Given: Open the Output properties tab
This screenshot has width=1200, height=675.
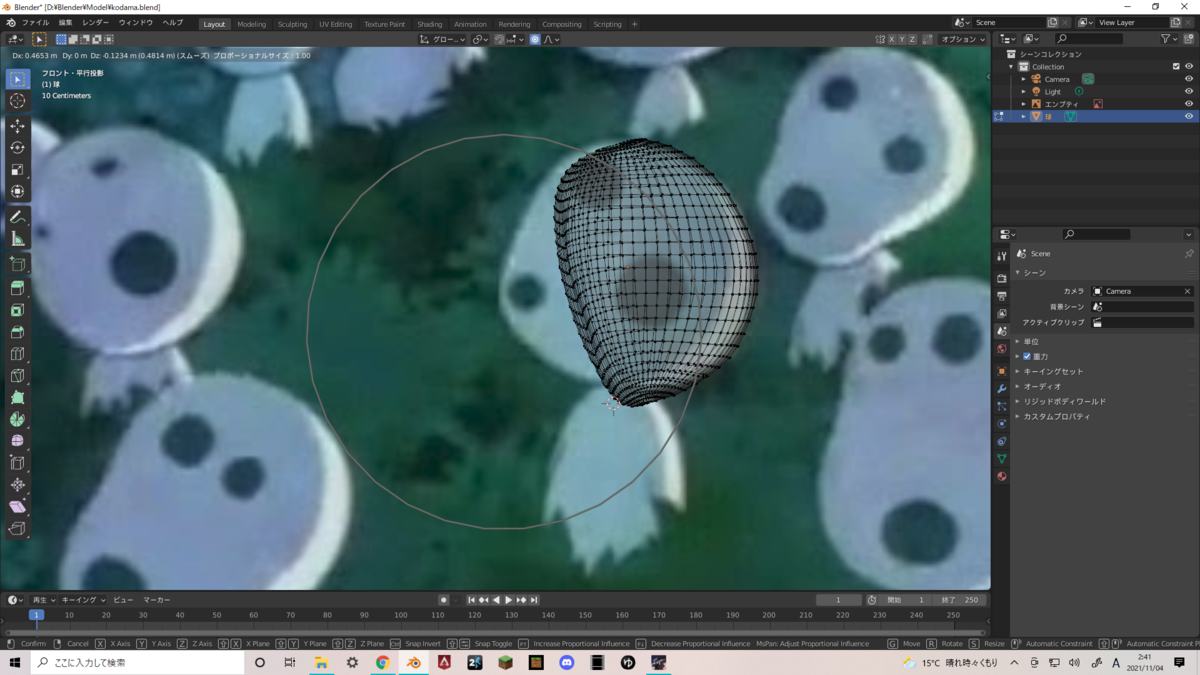Looking at the screenshot, I should (1002, 296).
